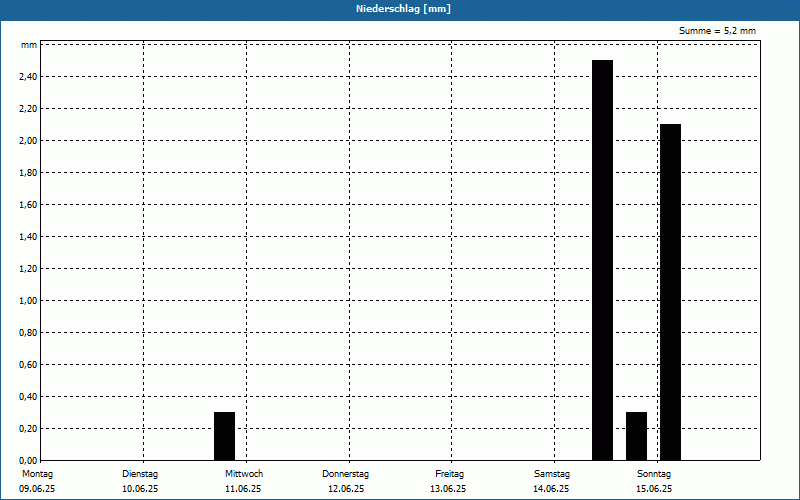Click the 0,80 y-axis value
The image size is (800, 500).
coord(28,333)
